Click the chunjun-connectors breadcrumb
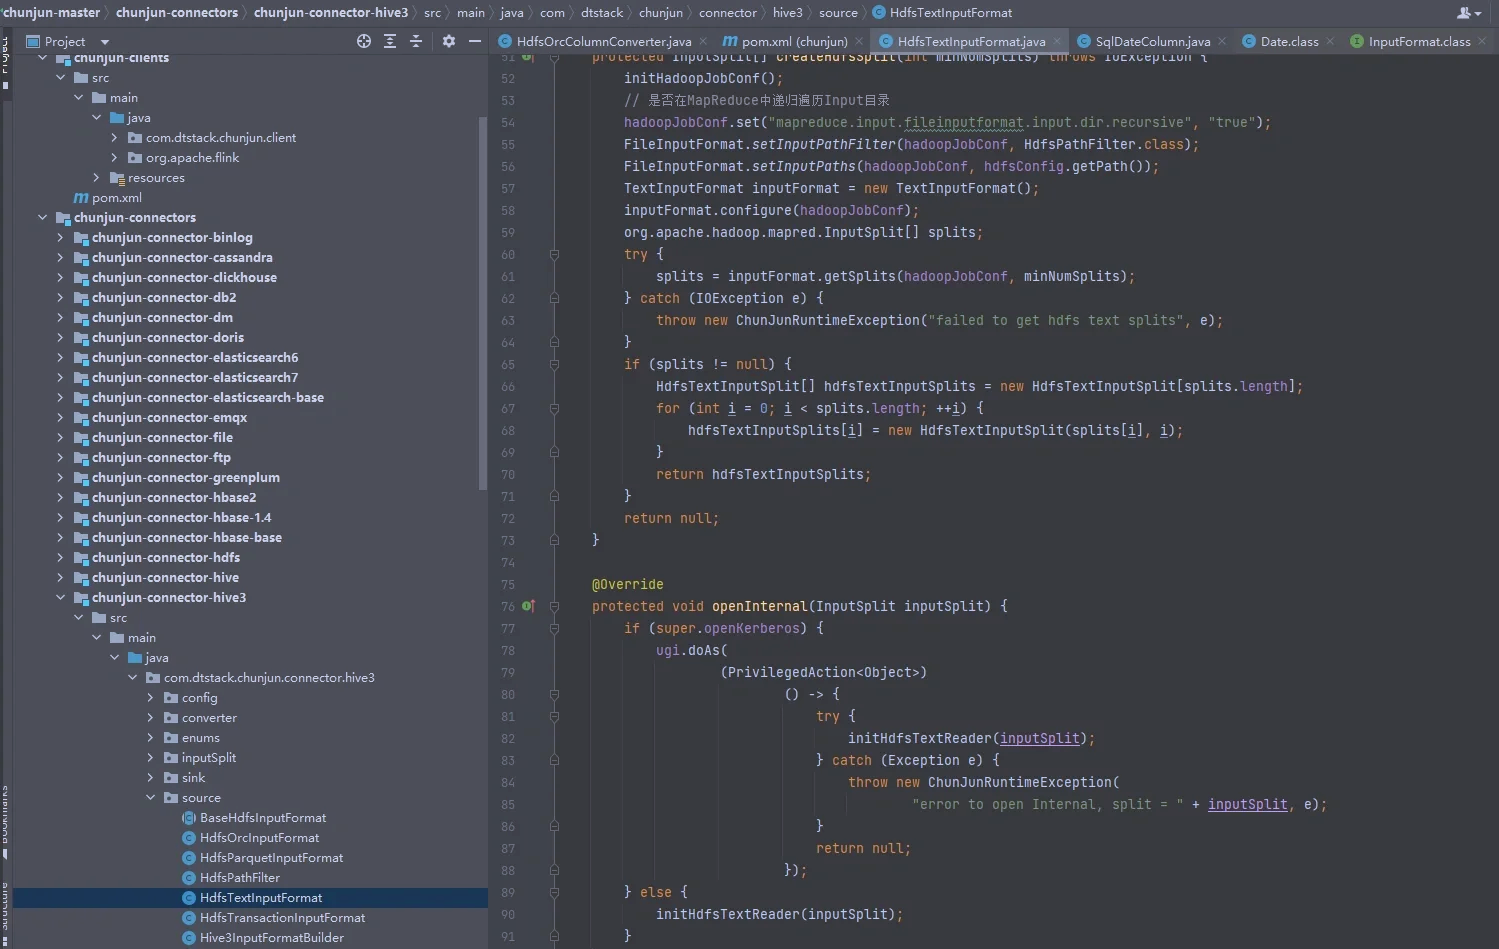Screen dimensions: 1499x949 (x=177, y=13)
